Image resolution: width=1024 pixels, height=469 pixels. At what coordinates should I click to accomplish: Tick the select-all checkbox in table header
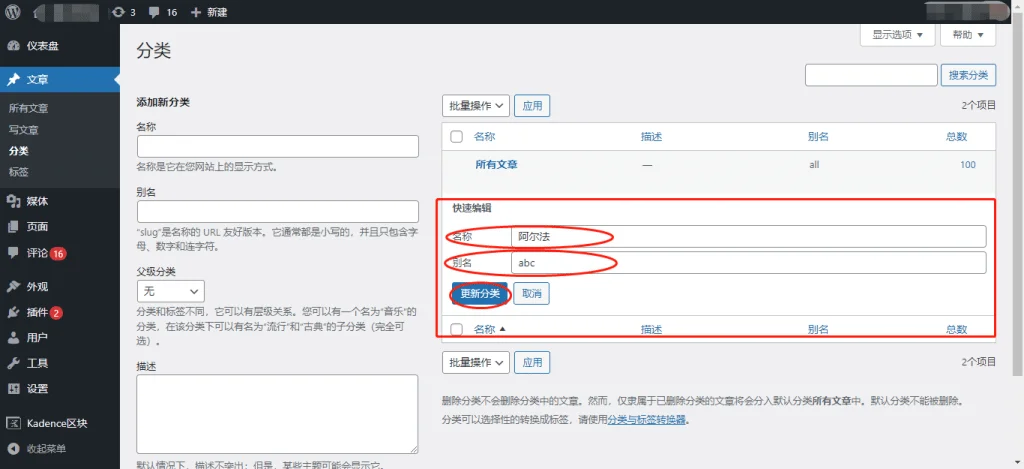click(x=457, y=137)
